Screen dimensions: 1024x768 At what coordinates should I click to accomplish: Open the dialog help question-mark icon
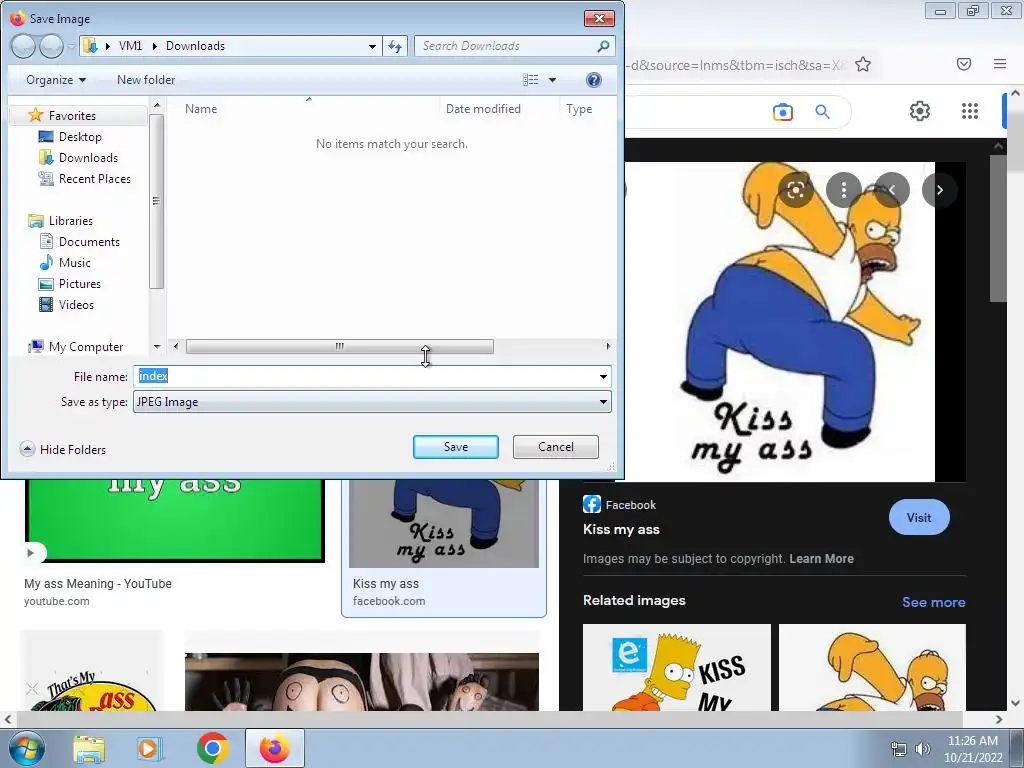tap(594, 80)
